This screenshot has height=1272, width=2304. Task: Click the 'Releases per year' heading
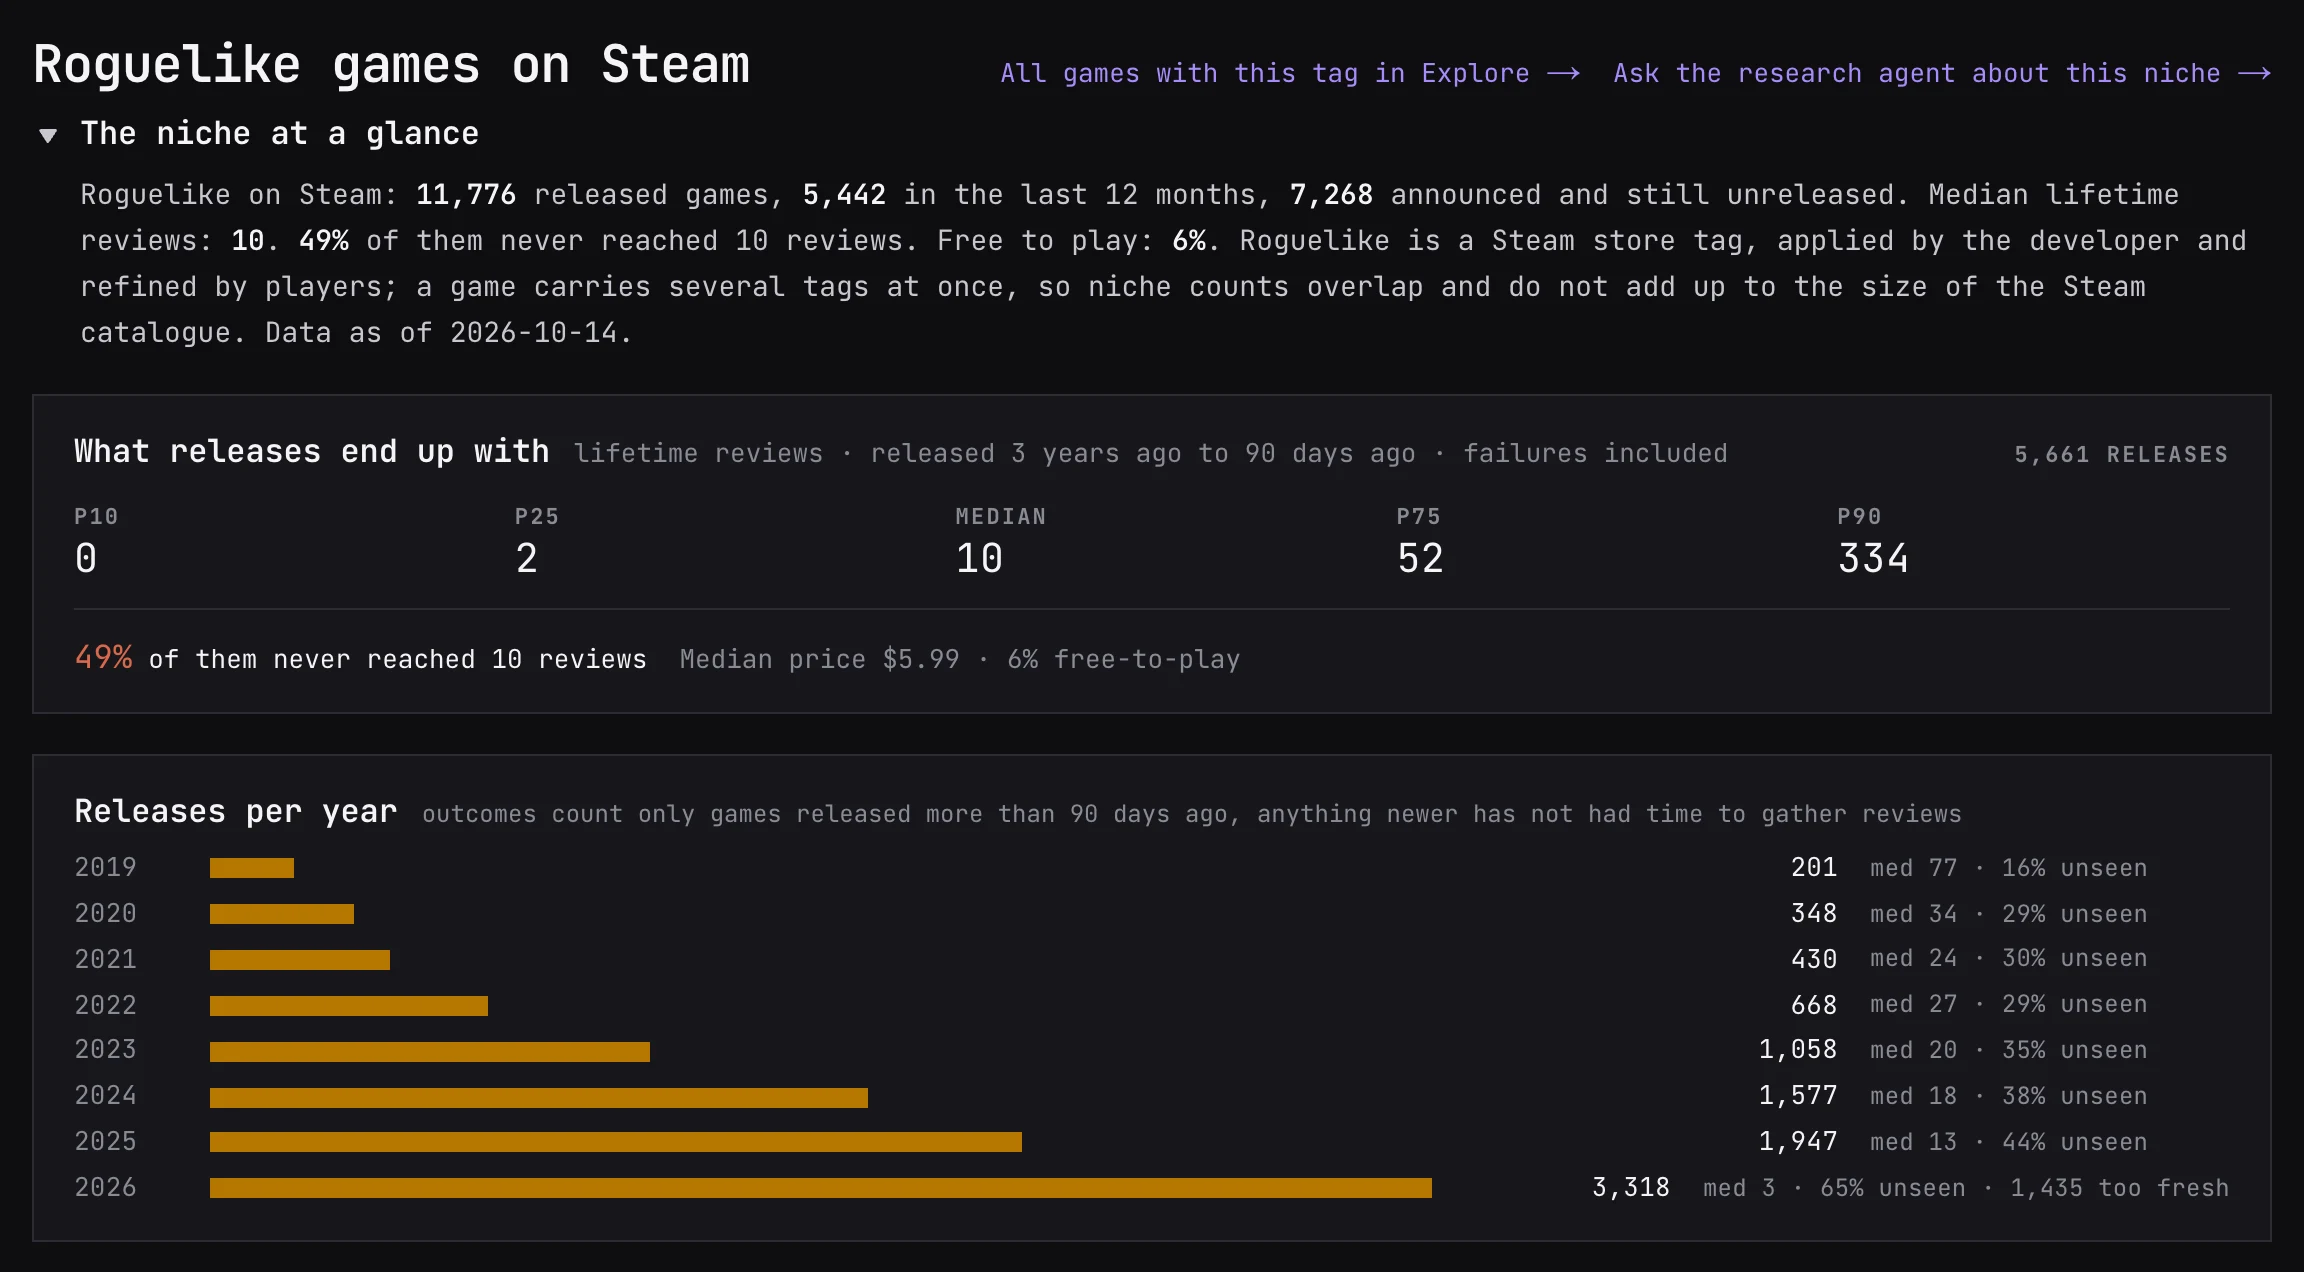(x=236, y=811)
